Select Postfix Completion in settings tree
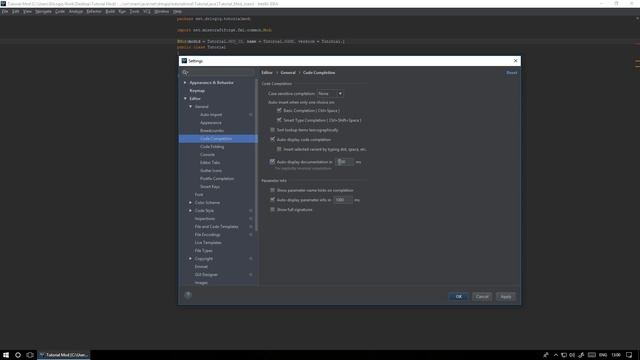Image resolution: width=640 pixels, height=360 pixels. pyautogui.click(x=217, y=179)
